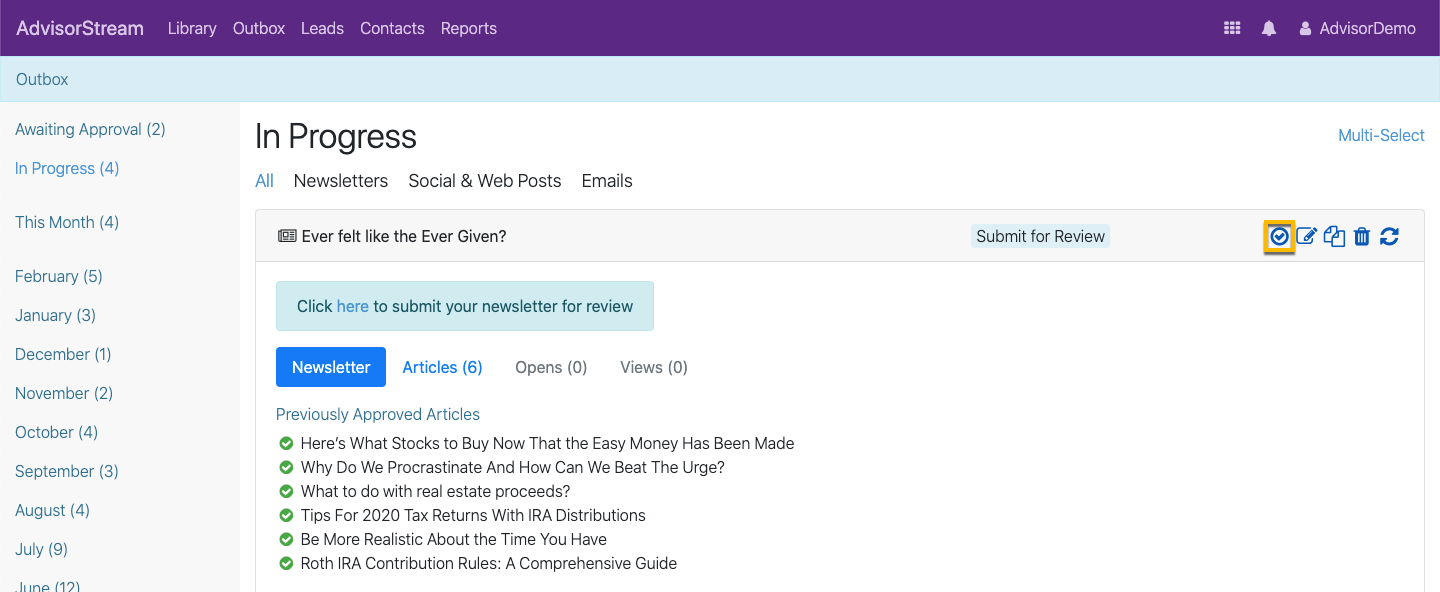Filter by Social & Web Posts
Viewport: 1440px width, 592px height.
tap(485, 181)
